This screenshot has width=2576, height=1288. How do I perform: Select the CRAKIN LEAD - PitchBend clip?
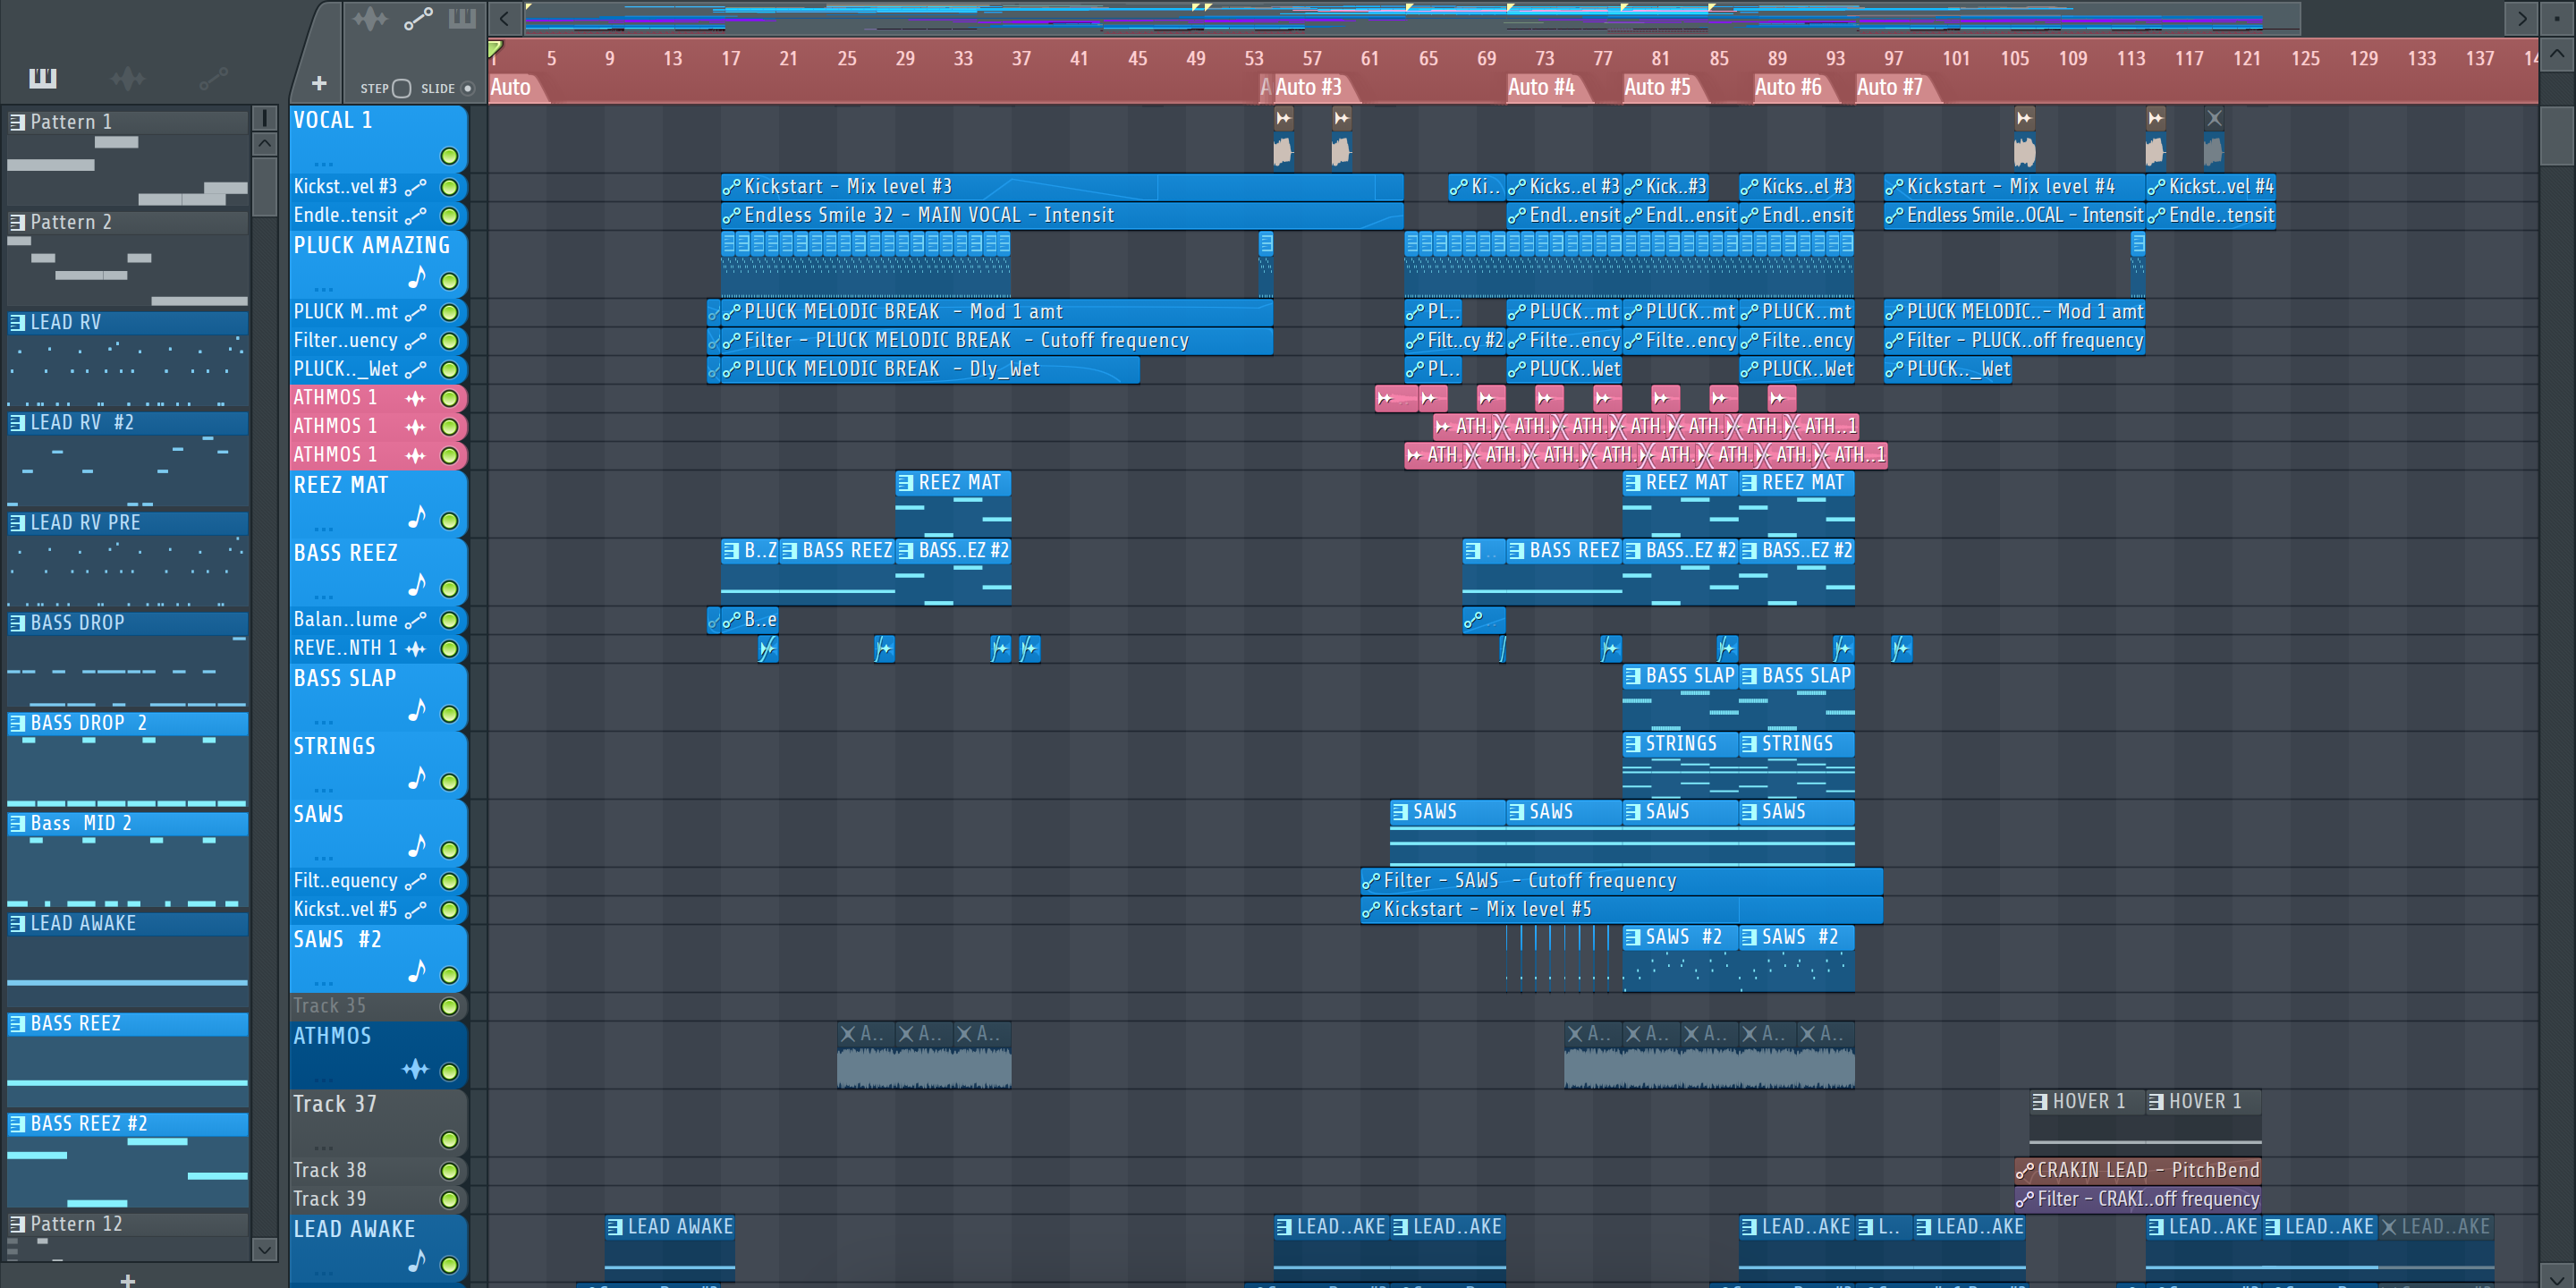(2137, 1170)
